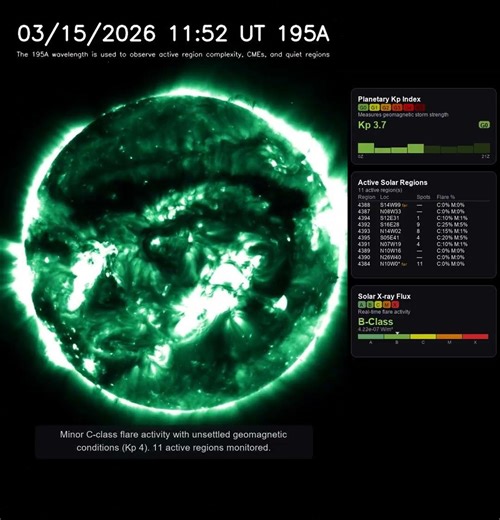Click the B-Class reading

[x=375, y=322]
